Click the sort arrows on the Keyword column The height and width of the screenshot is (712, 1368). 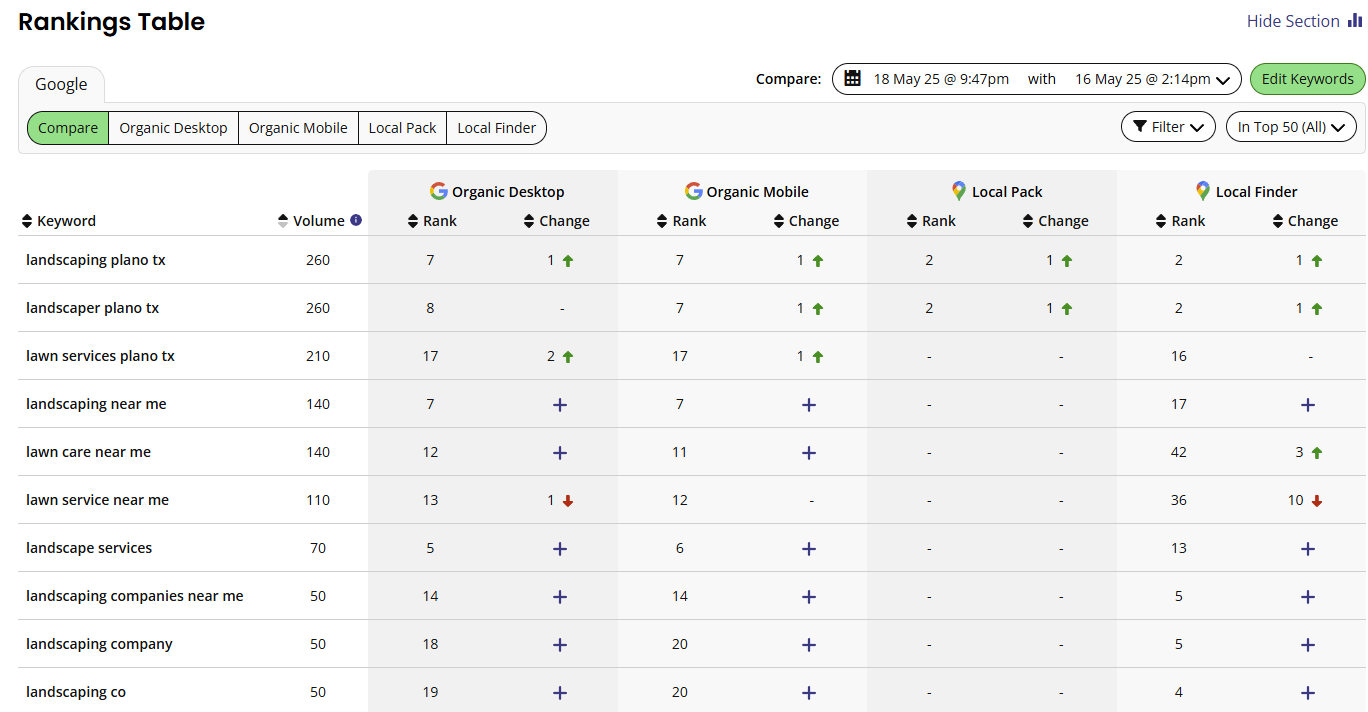25,220
